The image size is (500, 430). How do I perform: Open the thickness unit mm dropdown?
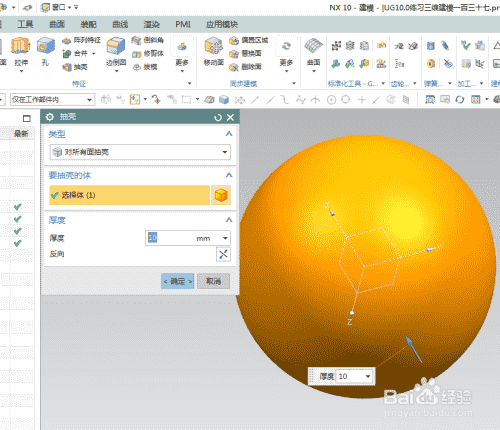click(225, 238)
